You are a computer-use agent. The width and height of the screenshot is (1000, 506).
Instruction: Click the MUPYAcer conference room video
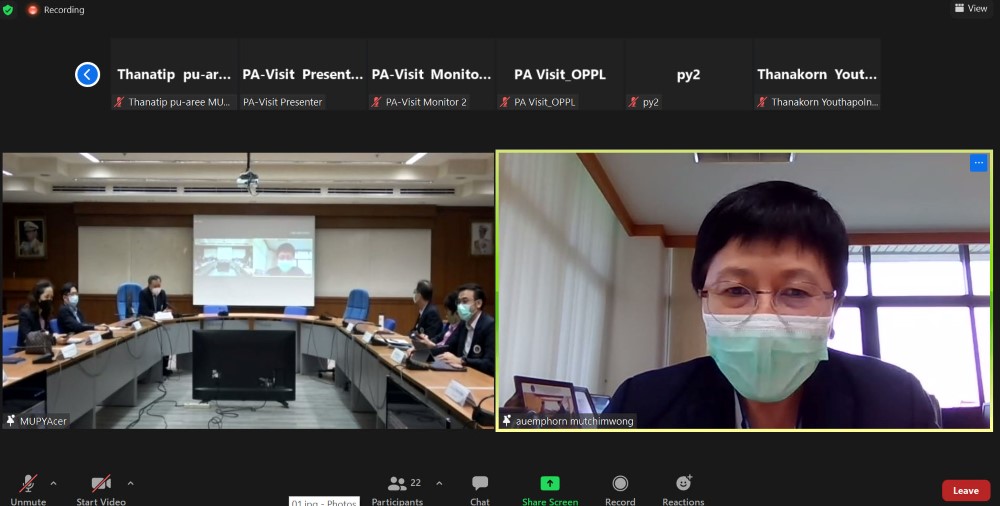coord(248,291)
